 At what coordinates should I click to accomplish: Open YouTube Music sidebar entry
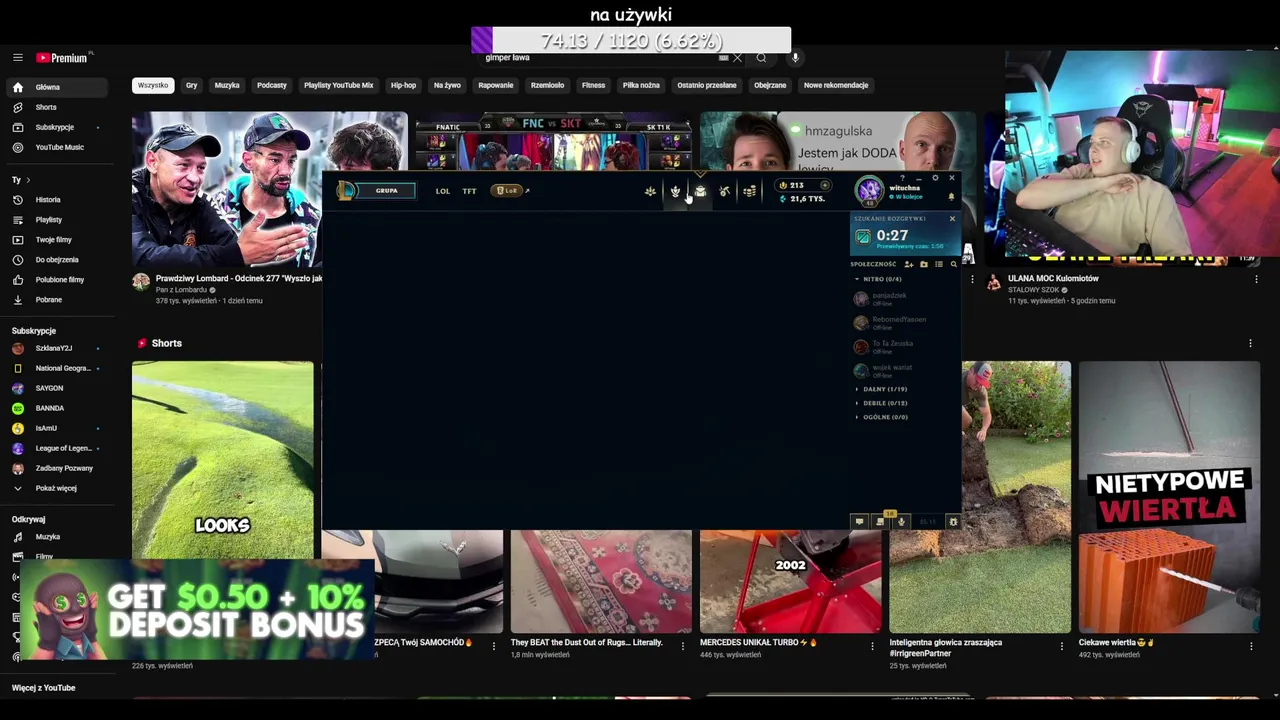pyautogui.click(x=58, y=147)
